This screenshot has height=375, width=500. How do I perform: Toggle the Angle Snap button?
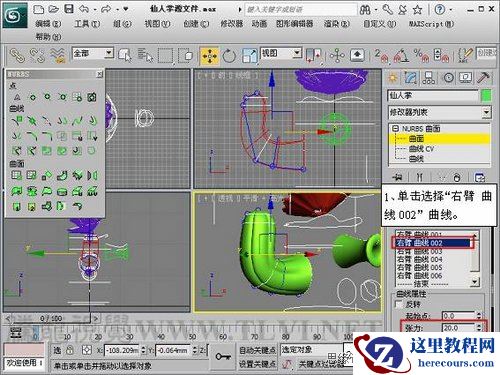401,56
